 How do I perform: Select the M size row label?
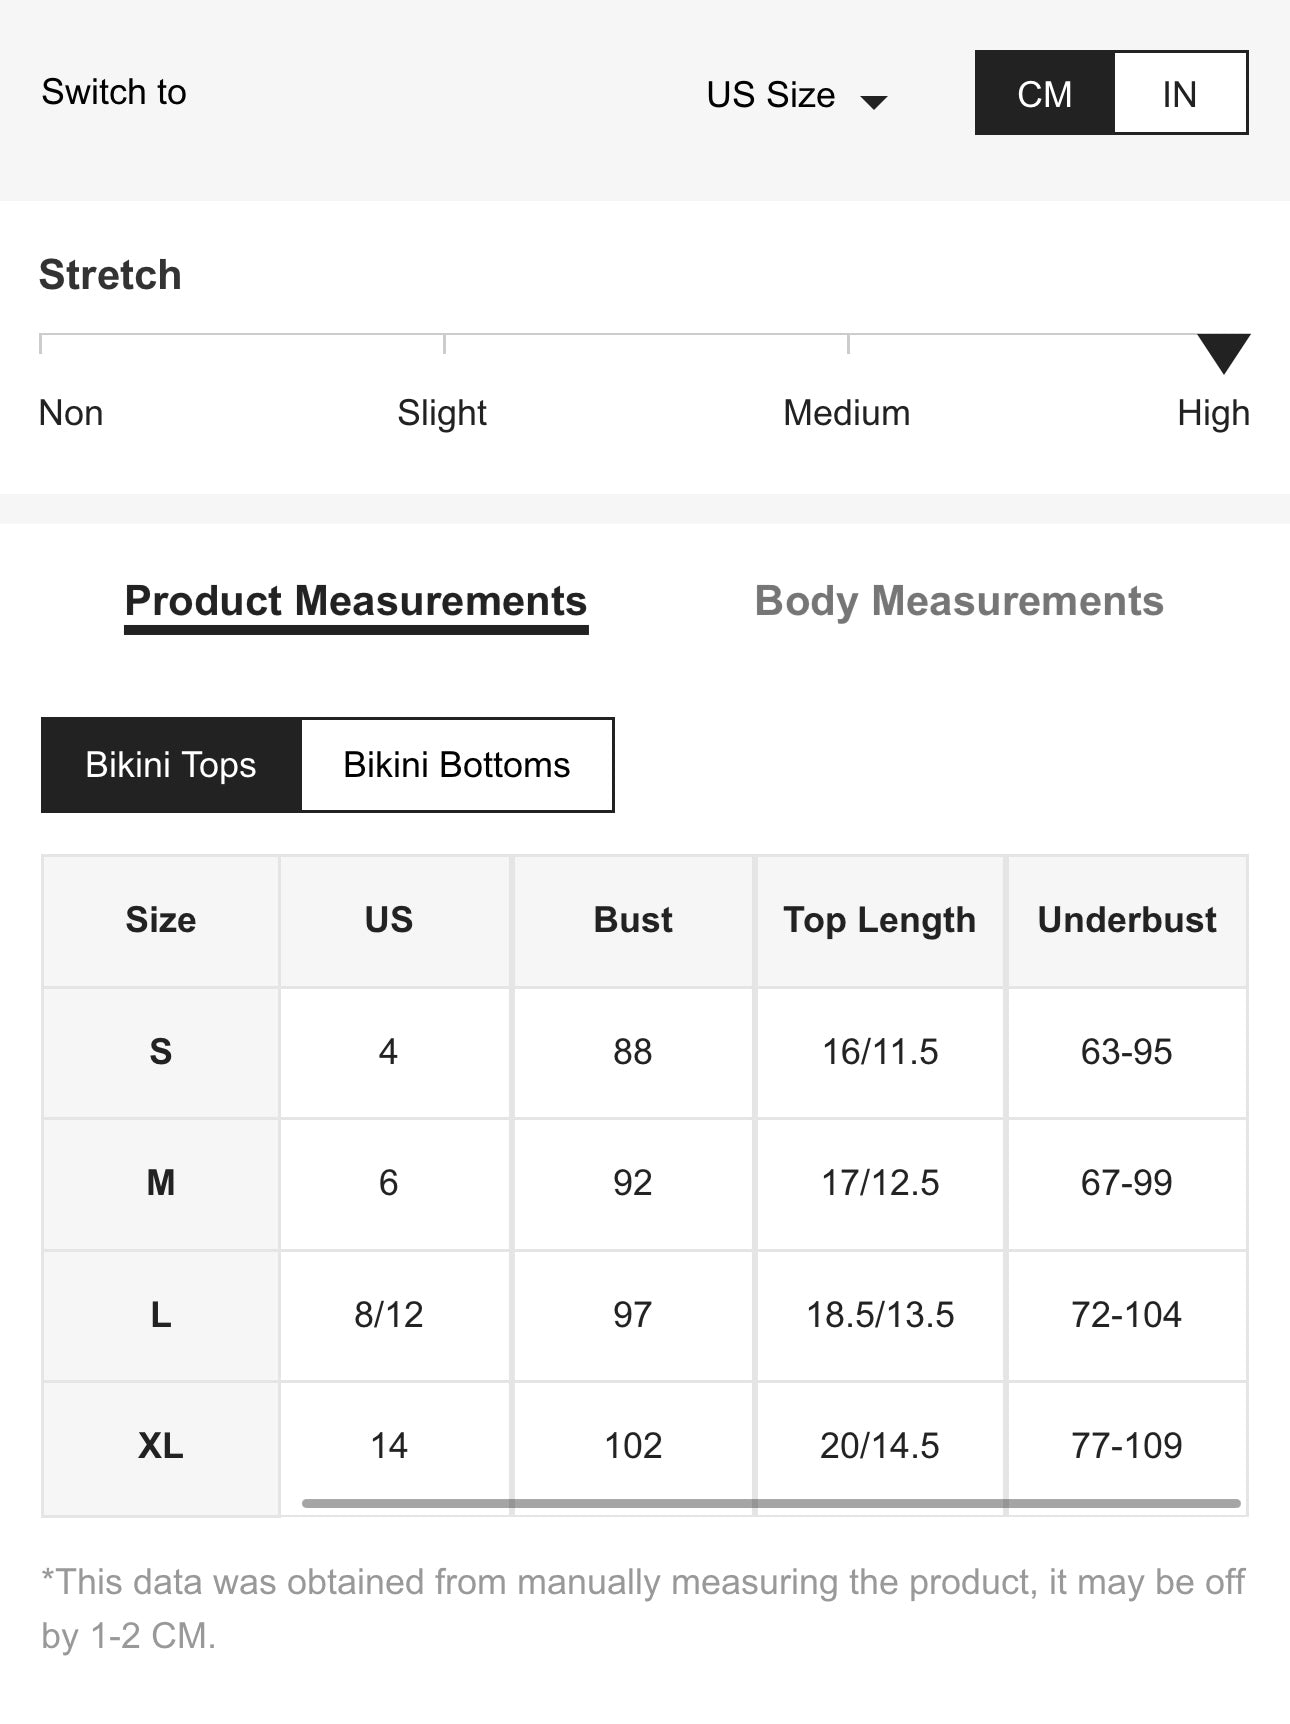(161, 1183)
